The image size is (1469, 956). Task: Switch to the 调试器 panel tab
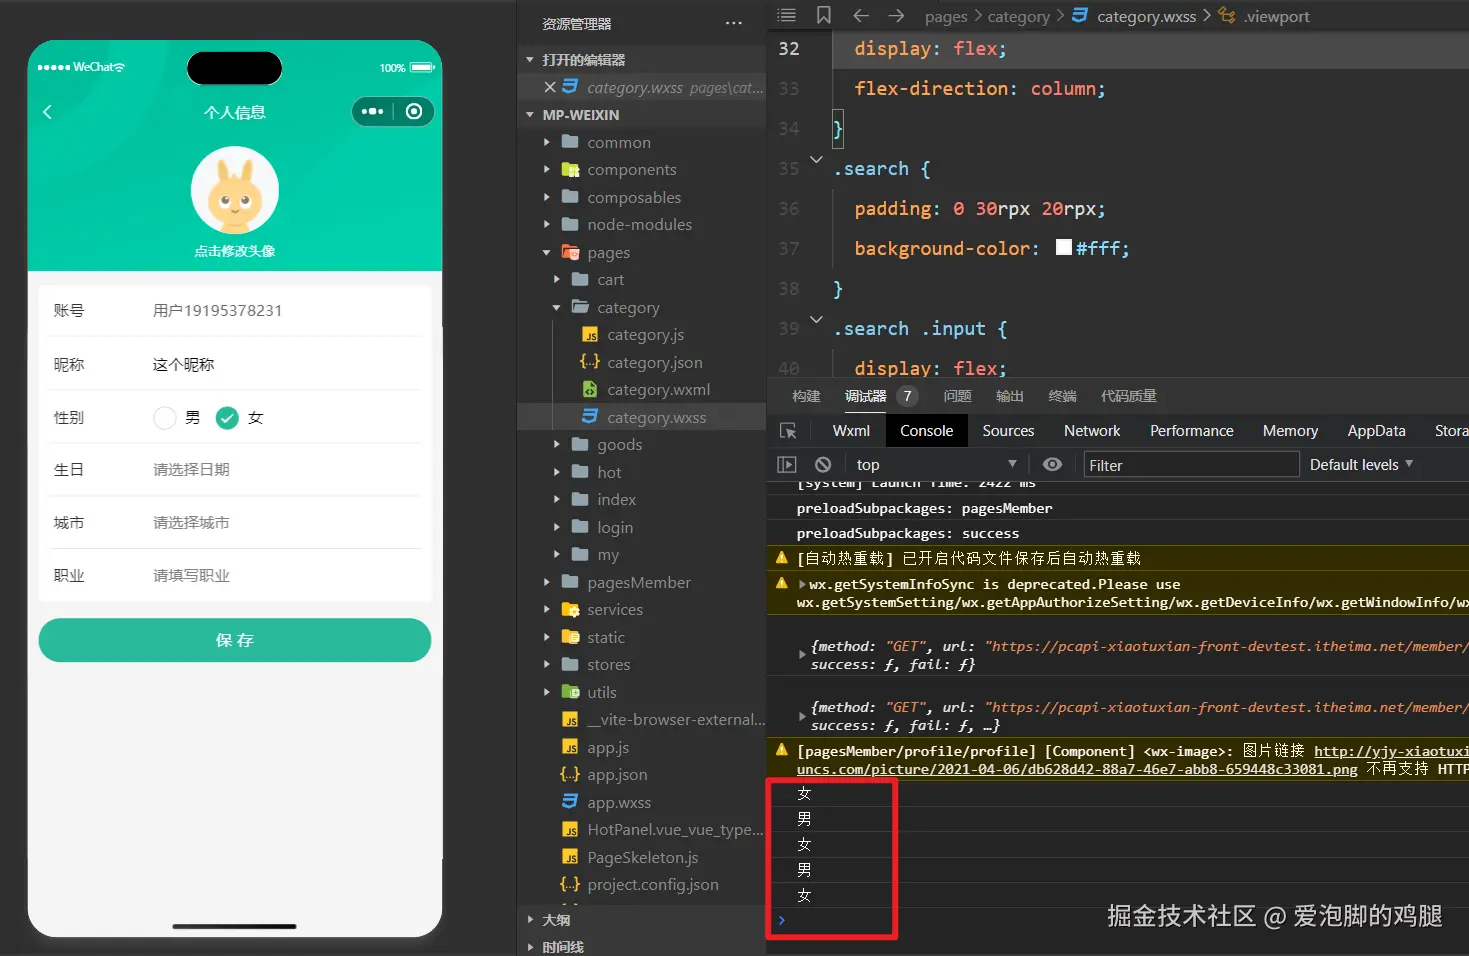(x=865, y=396)
